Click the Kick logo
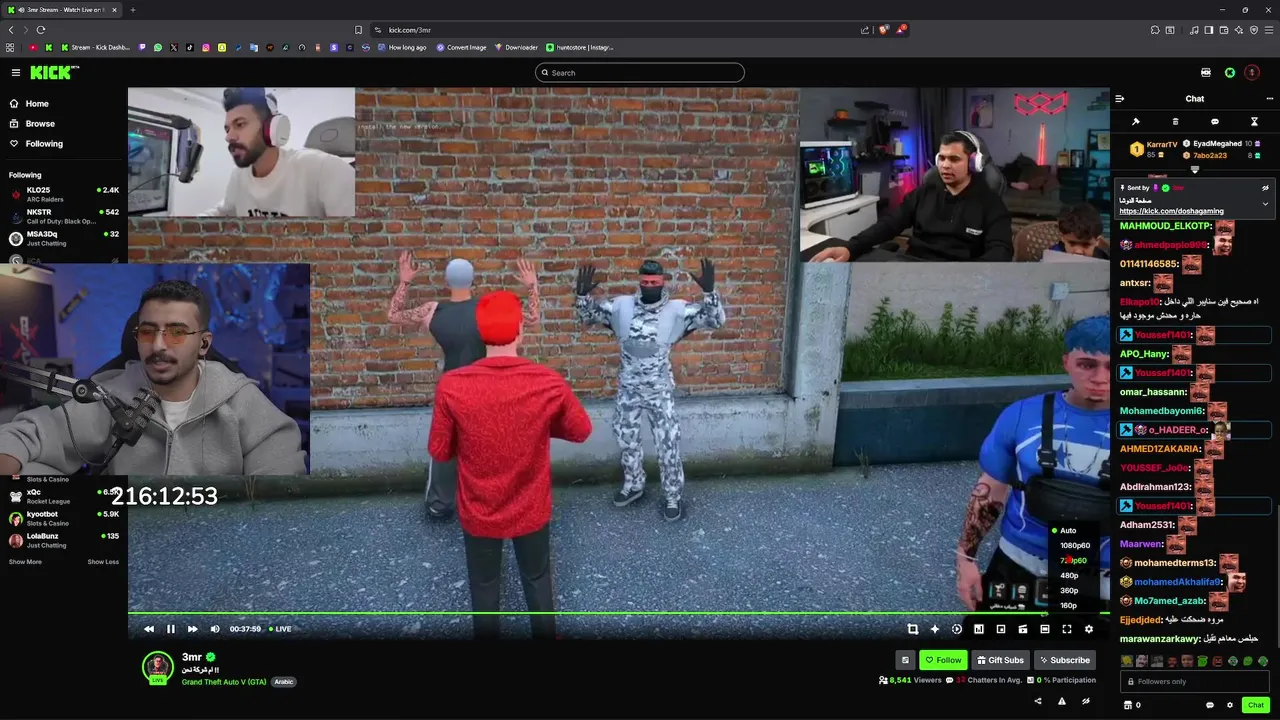 point(54,72)
